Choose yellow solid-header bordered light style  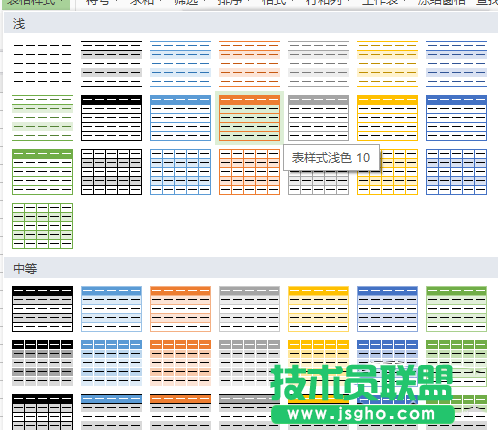pyautogui.click(x=387, y=118)
